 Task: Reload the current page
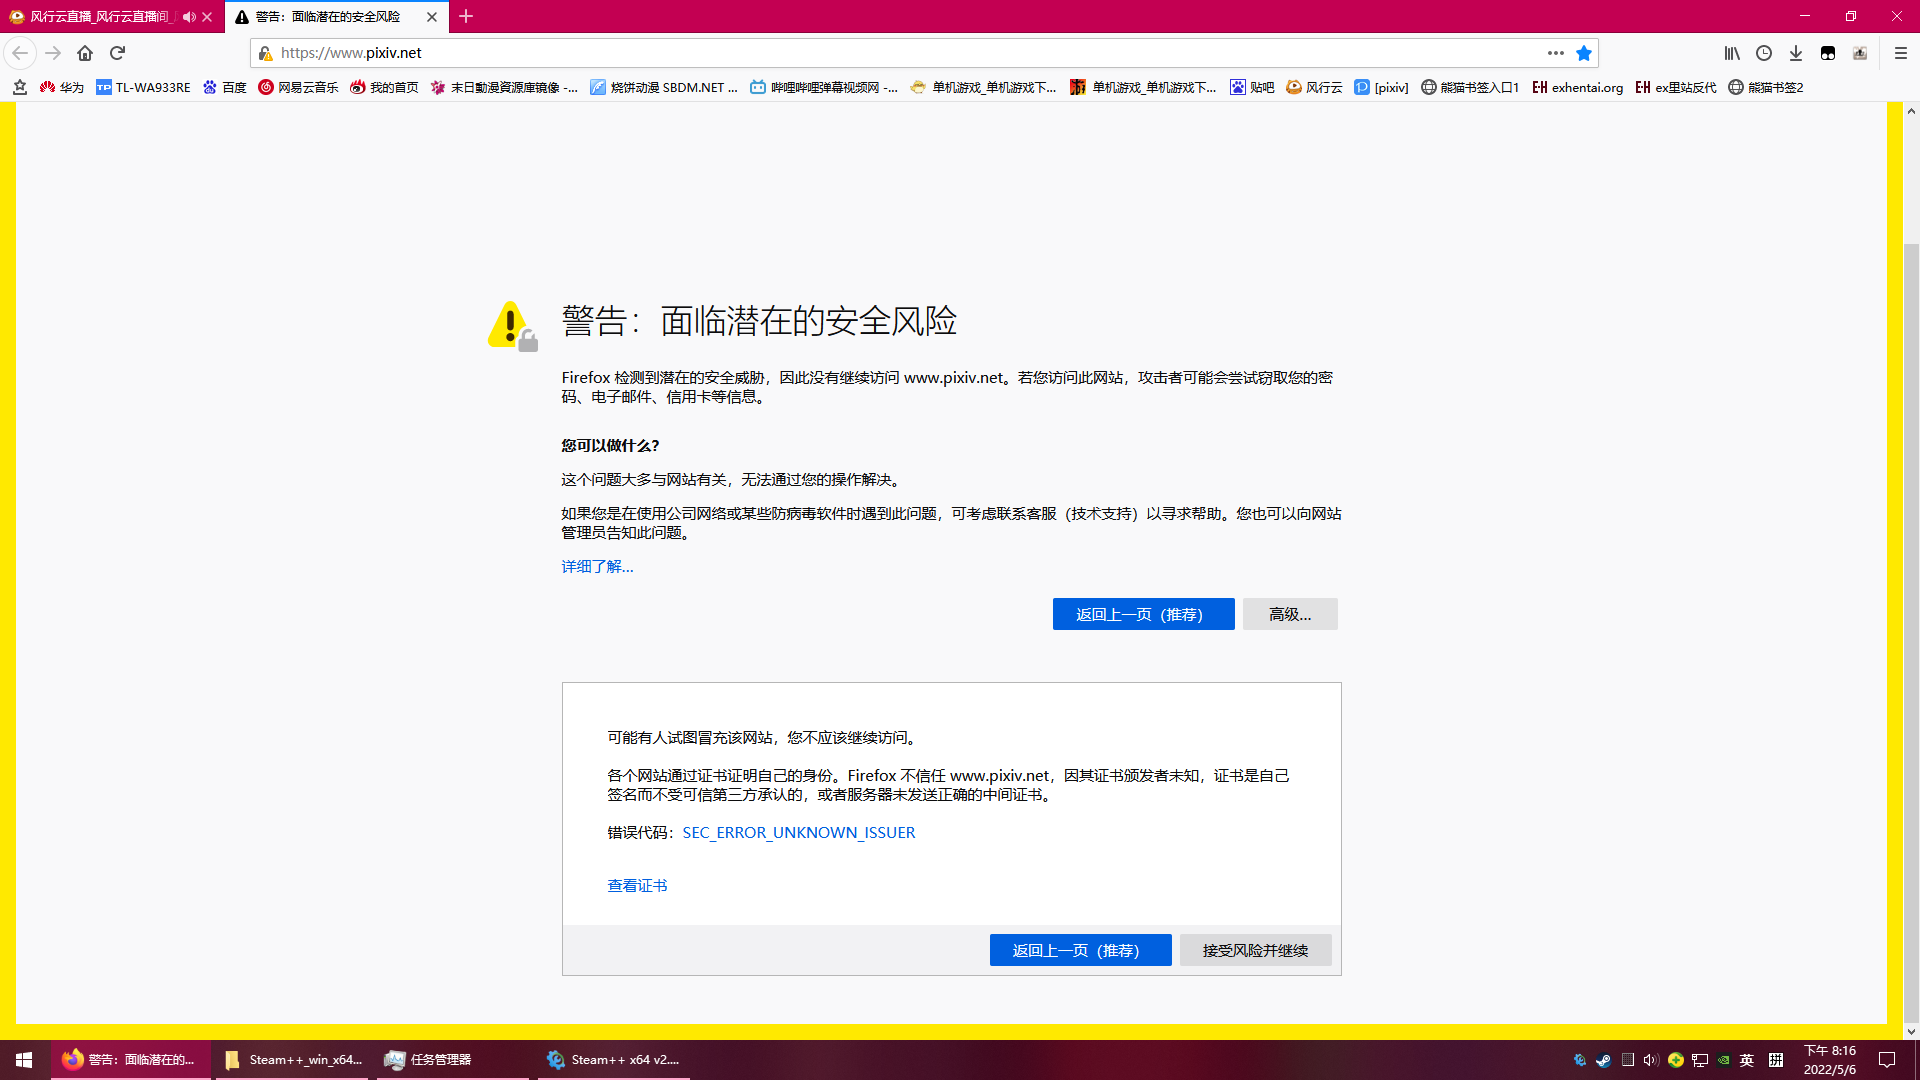click(x=119, y=53)
